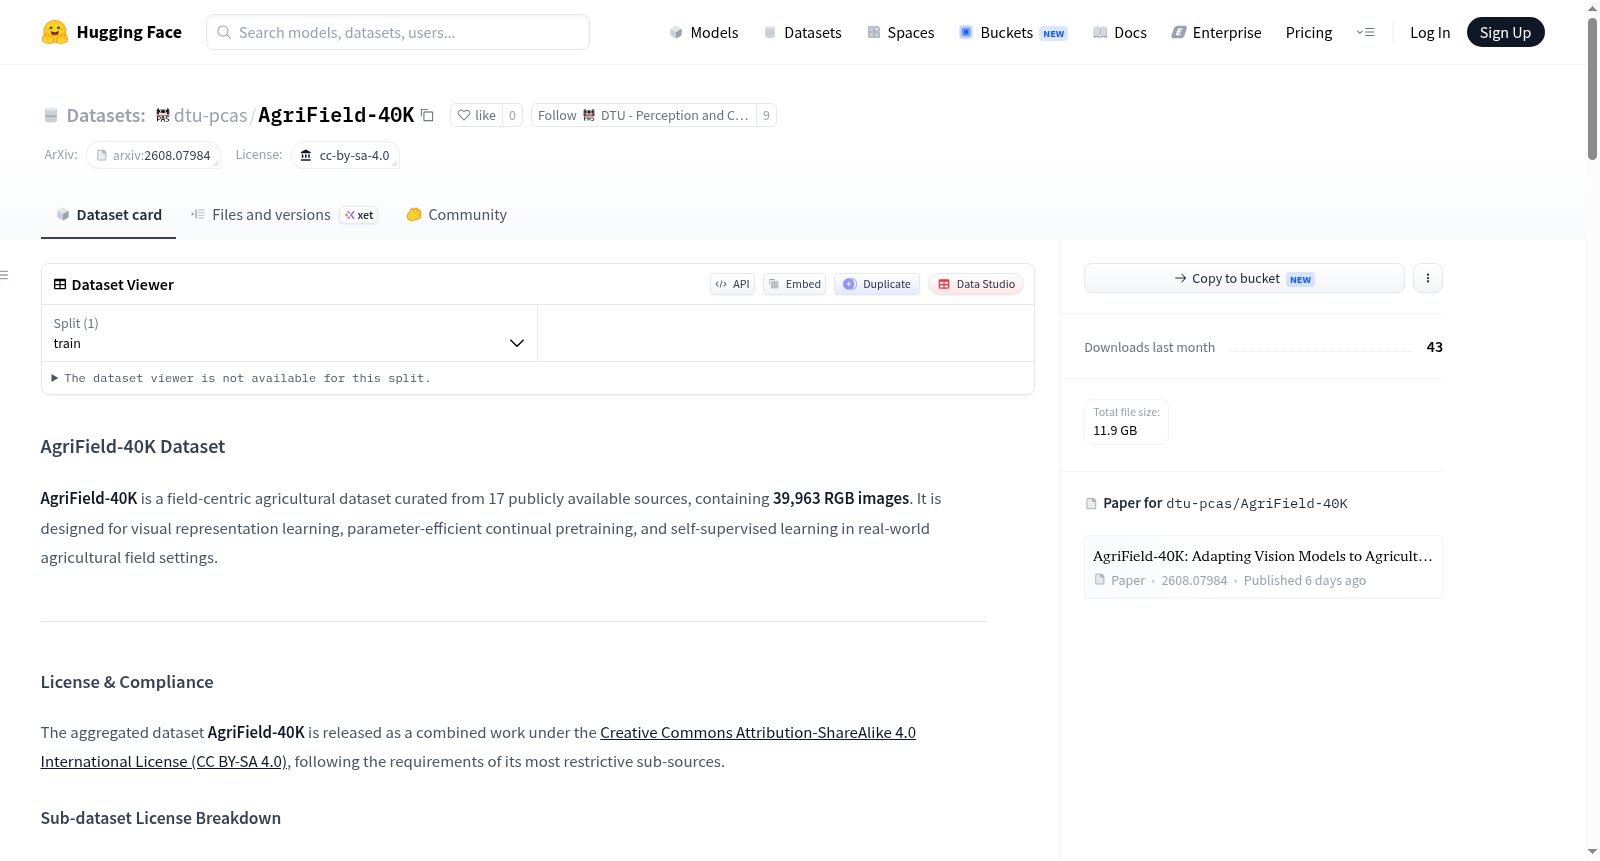Screen dimensions: 1600x861
Task: Open the dataset viewer API button
Action: 732,284
